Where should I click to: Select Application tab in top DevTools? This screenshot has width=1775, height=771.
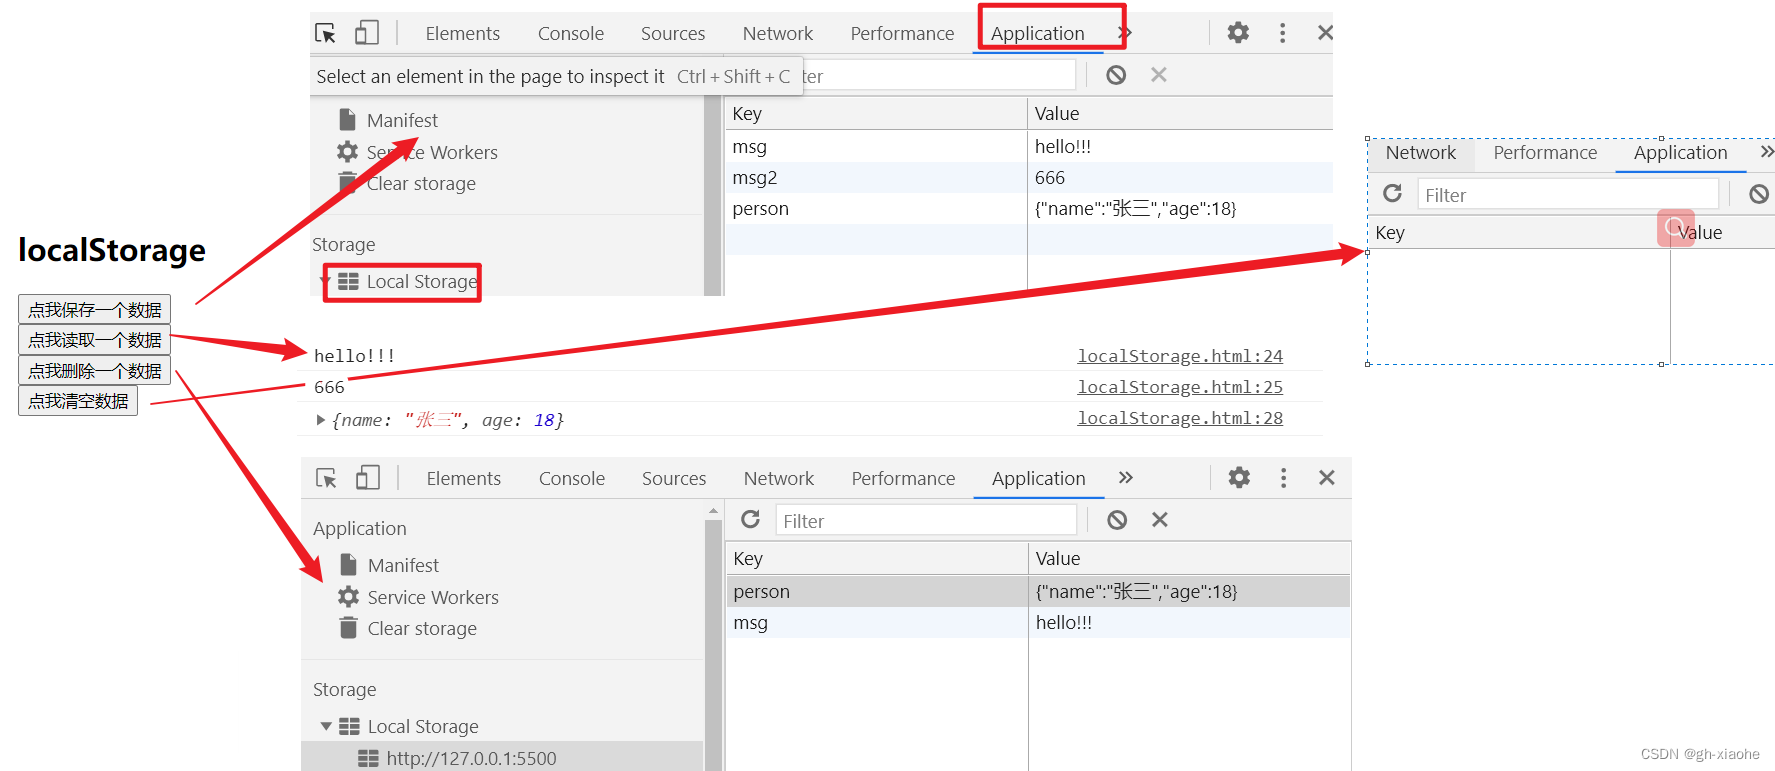point(1038,33)
